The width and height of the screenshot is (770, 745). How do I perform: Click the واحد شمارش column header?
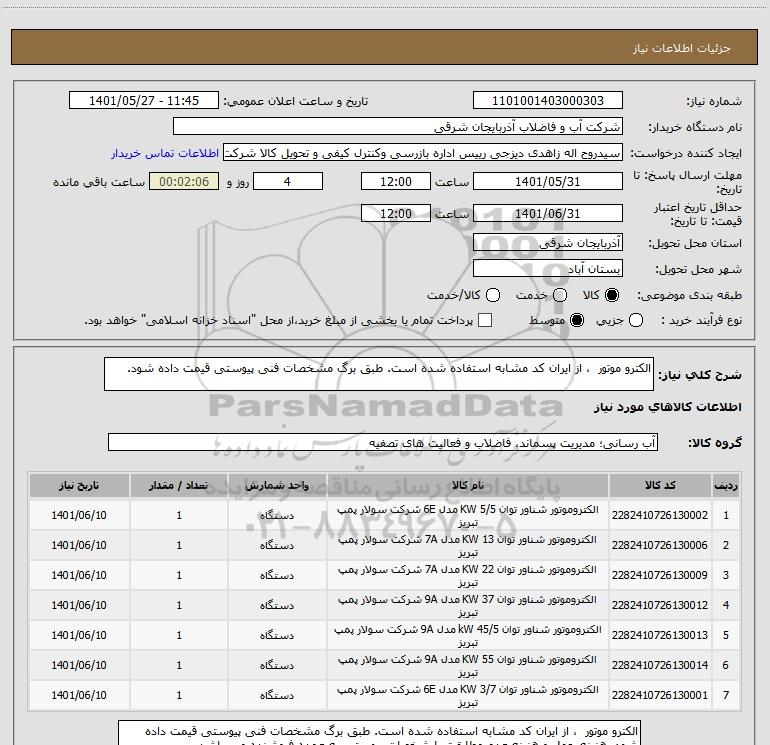pos(277,486)
